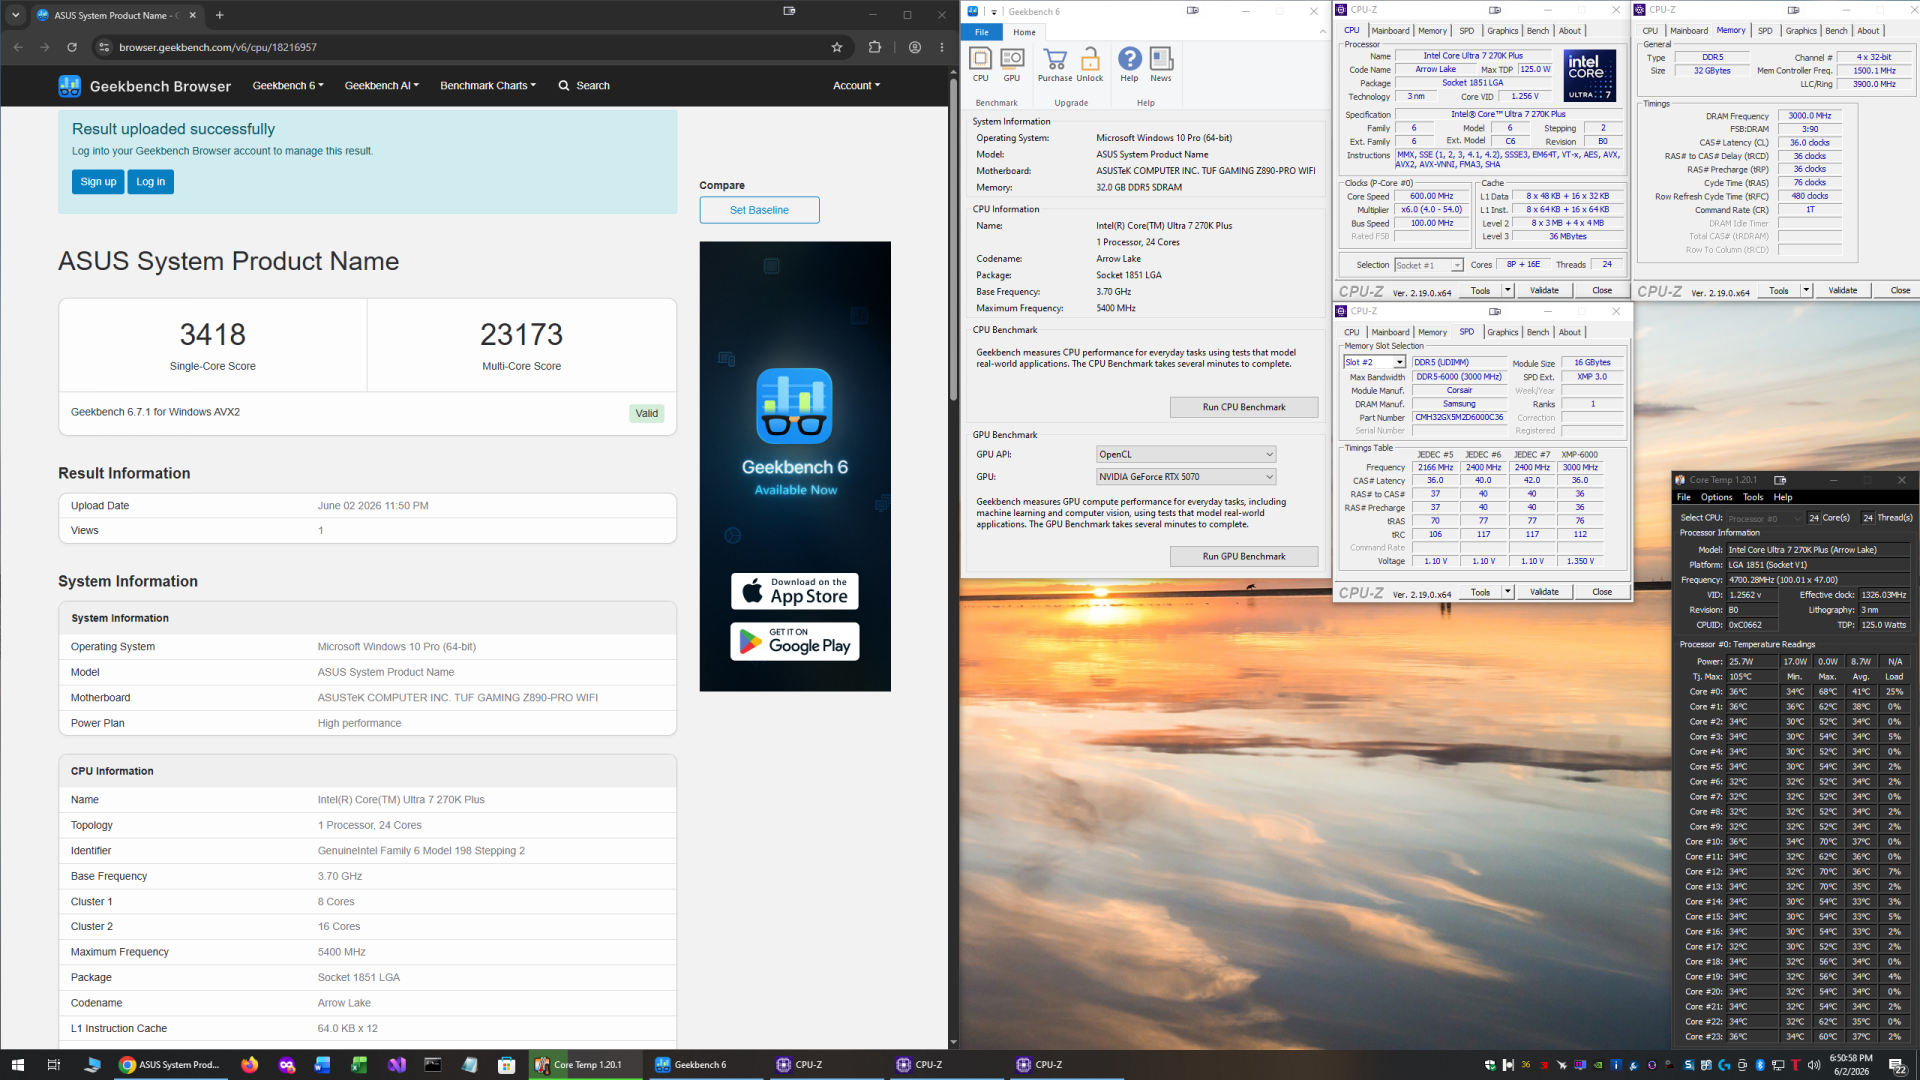1920x1080 pixels.
Task: Open the File tab in Geekbench 6
Action: point(982,32)
